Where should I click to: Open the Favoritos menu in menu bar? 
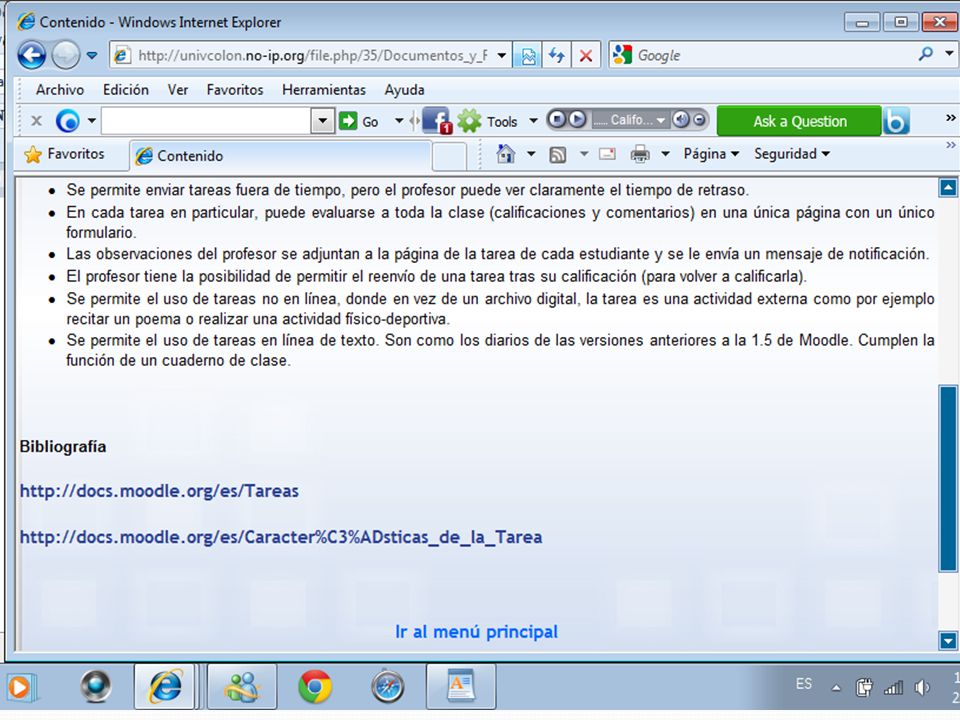[x=234, y=90]
